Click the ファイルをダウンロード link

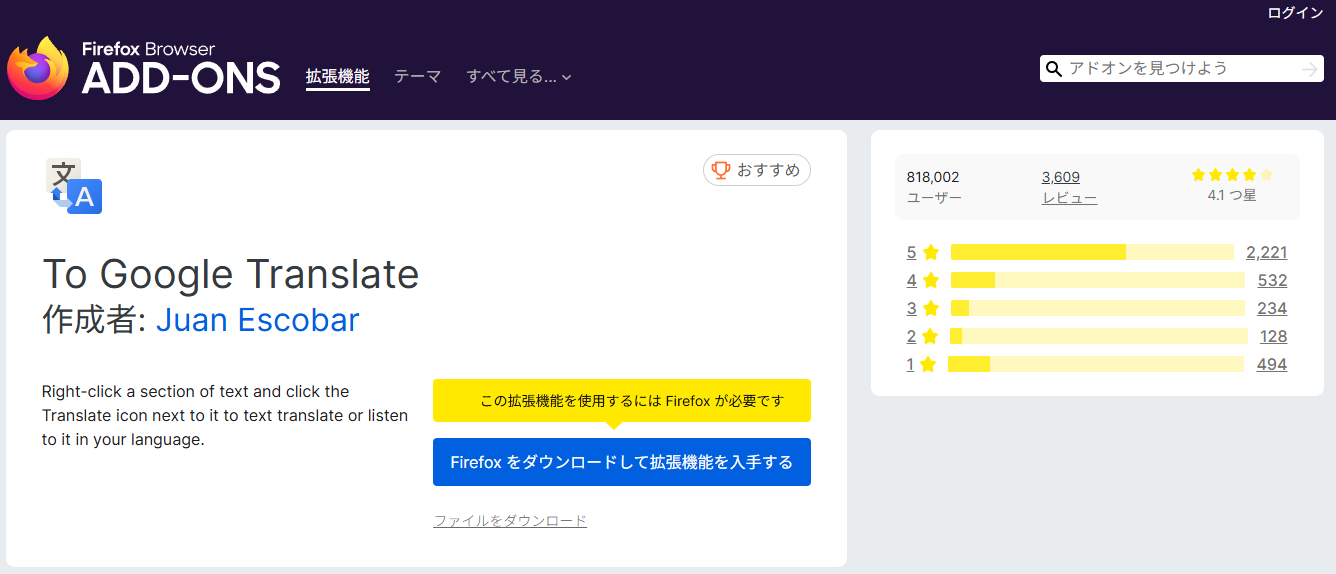[x=510, y=521]
